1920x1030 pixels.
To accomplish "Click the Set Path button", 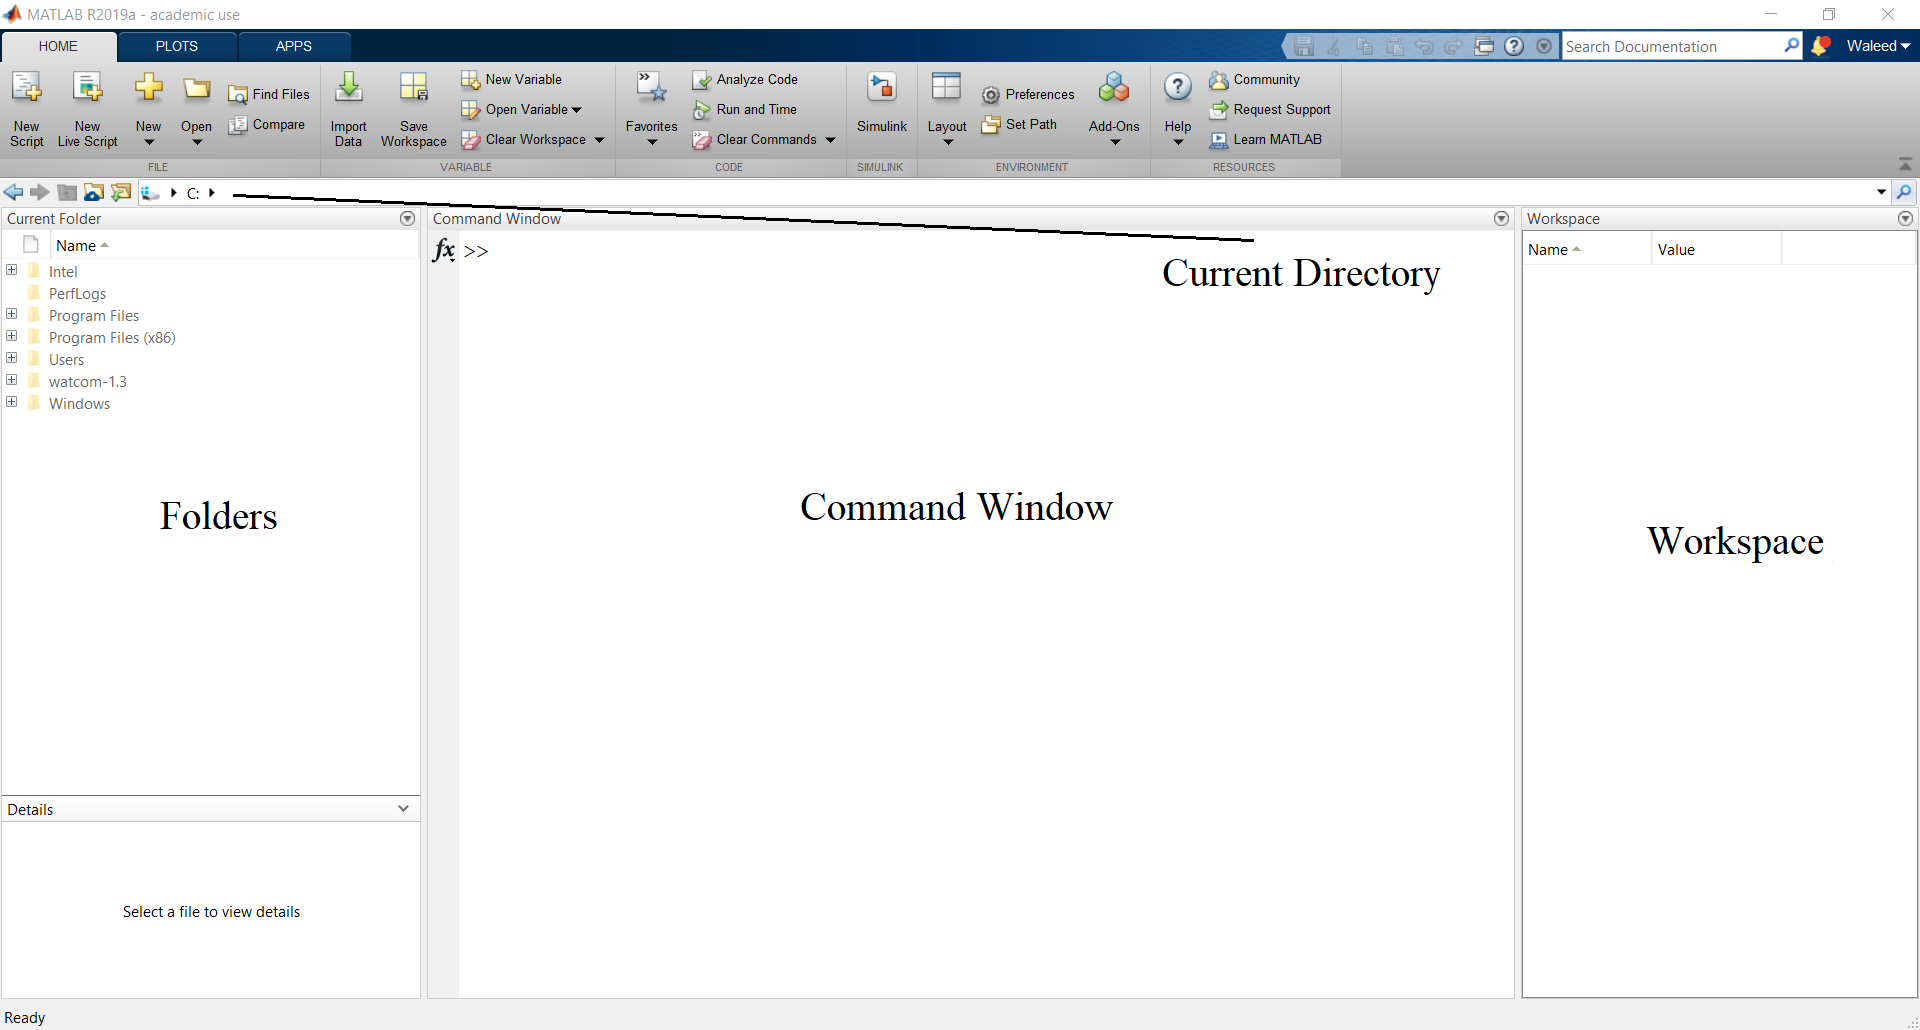I will [1020, 125].
